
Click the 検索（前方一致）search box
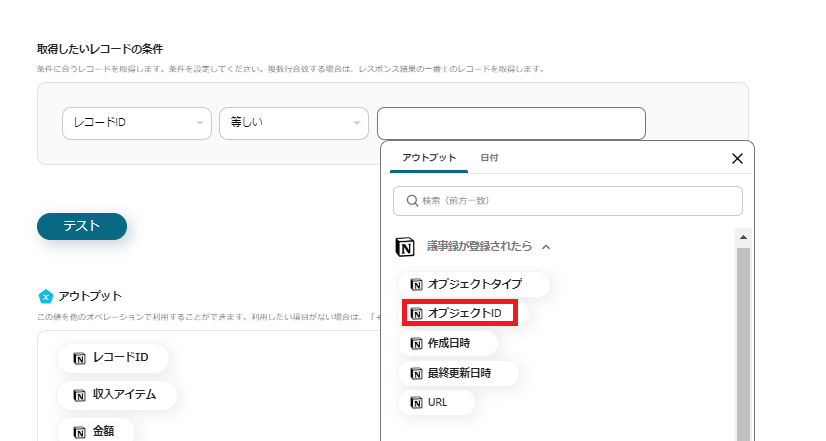point(568,201)
